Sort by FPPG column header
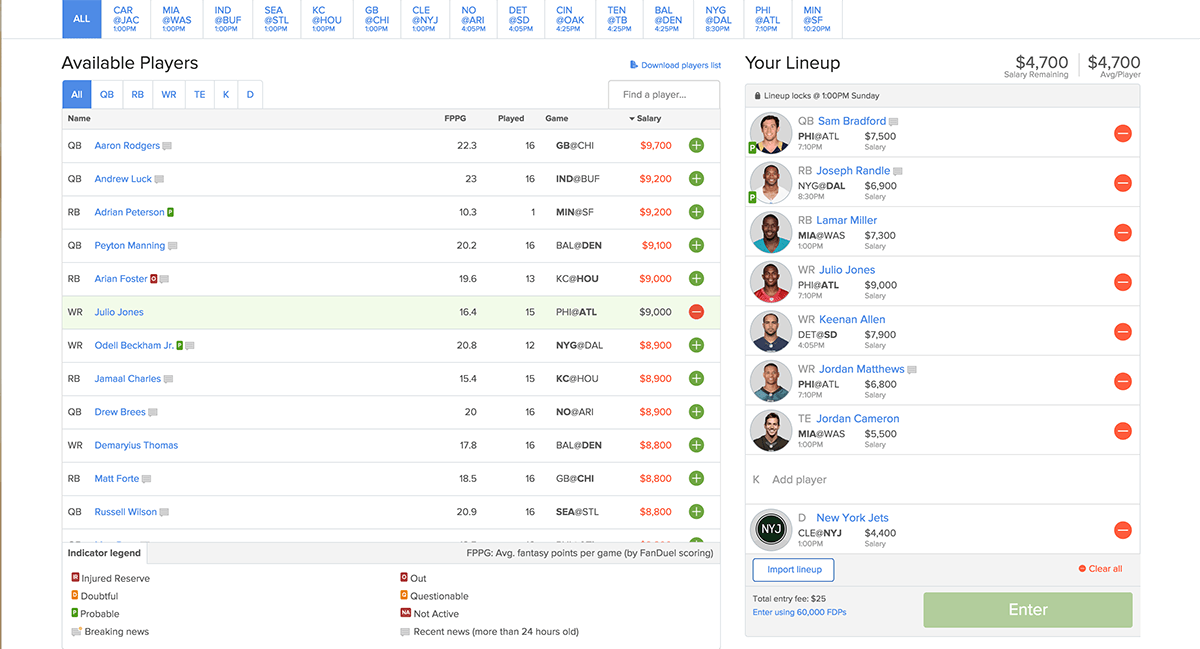Viewport: 1200px width, 649px height. (455, 118)
